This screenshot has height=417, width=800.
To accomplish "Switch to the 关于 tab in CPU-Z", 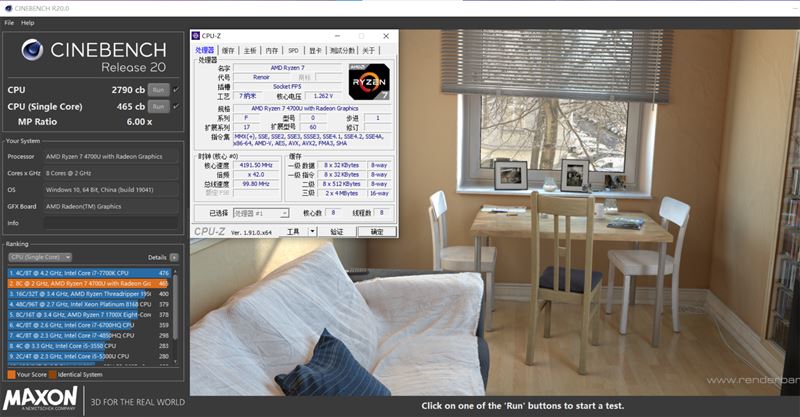I will tap(368, 51).
